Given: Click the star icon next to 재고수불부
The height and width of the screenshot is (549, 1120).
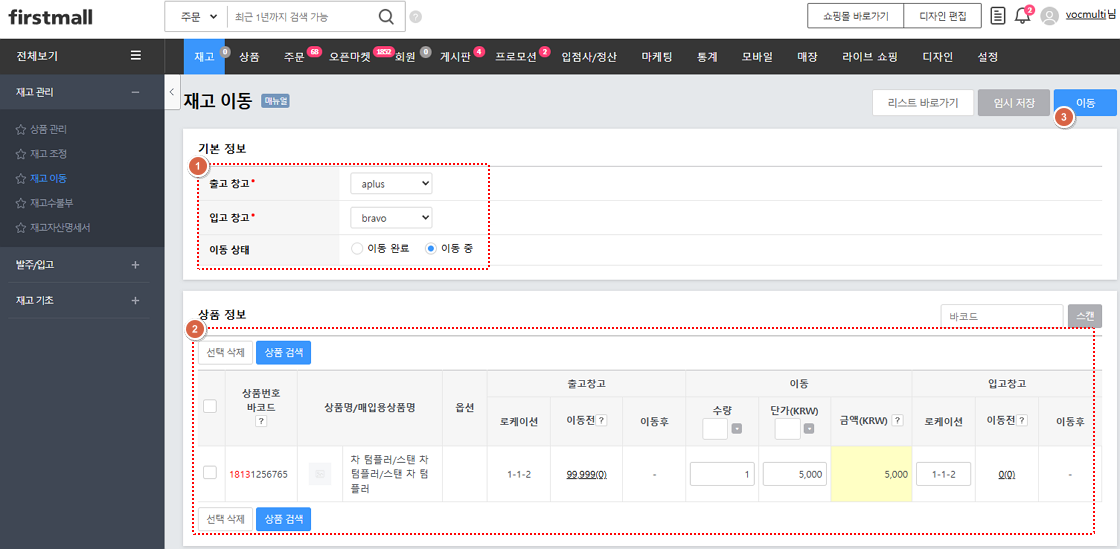Looking at the screenshot, I should (21, 203).
